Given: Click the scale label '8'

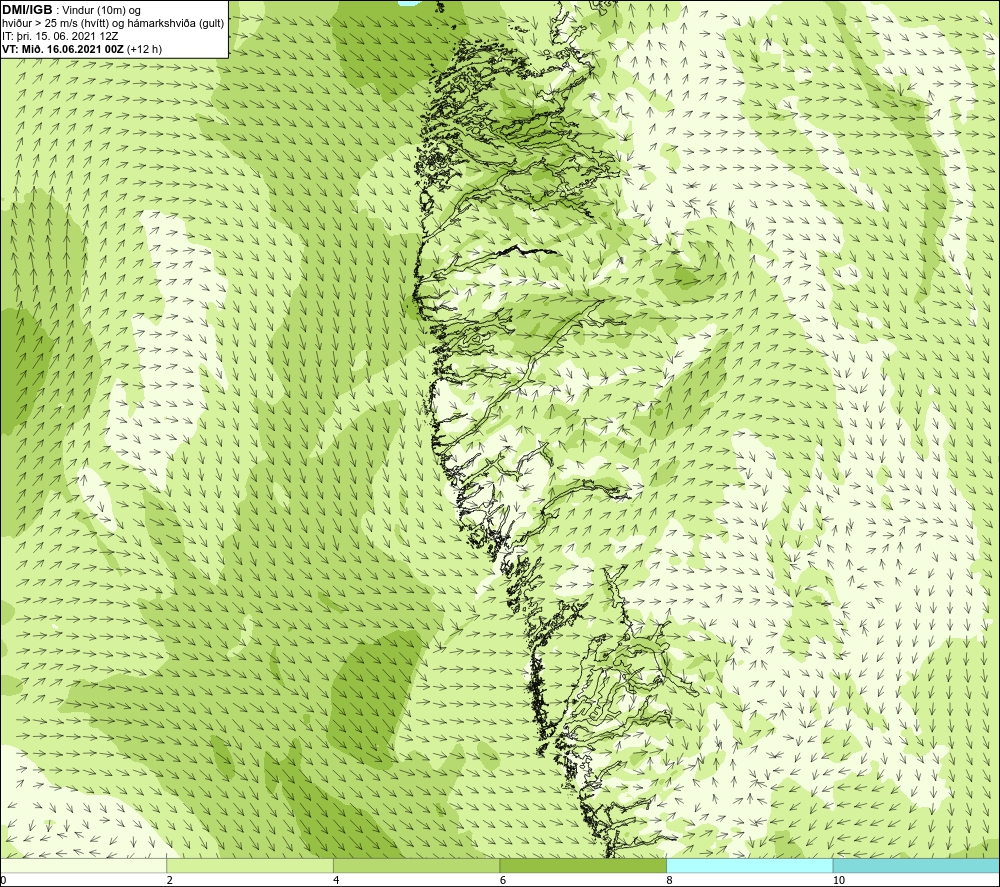Looking at the screenshot, I should pyautogui.click(x=669, y=880).
